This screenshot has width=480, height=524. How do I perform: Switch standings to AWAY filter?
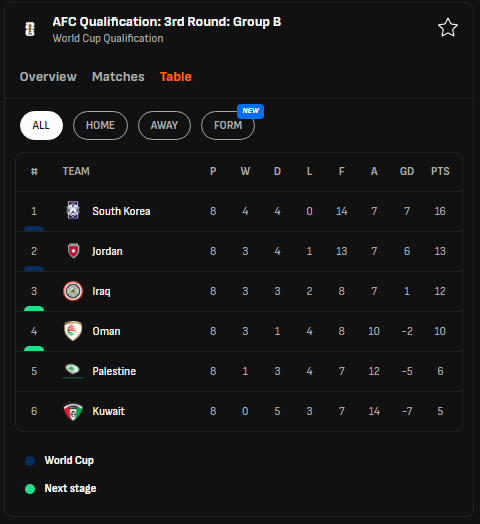(164, 125)
